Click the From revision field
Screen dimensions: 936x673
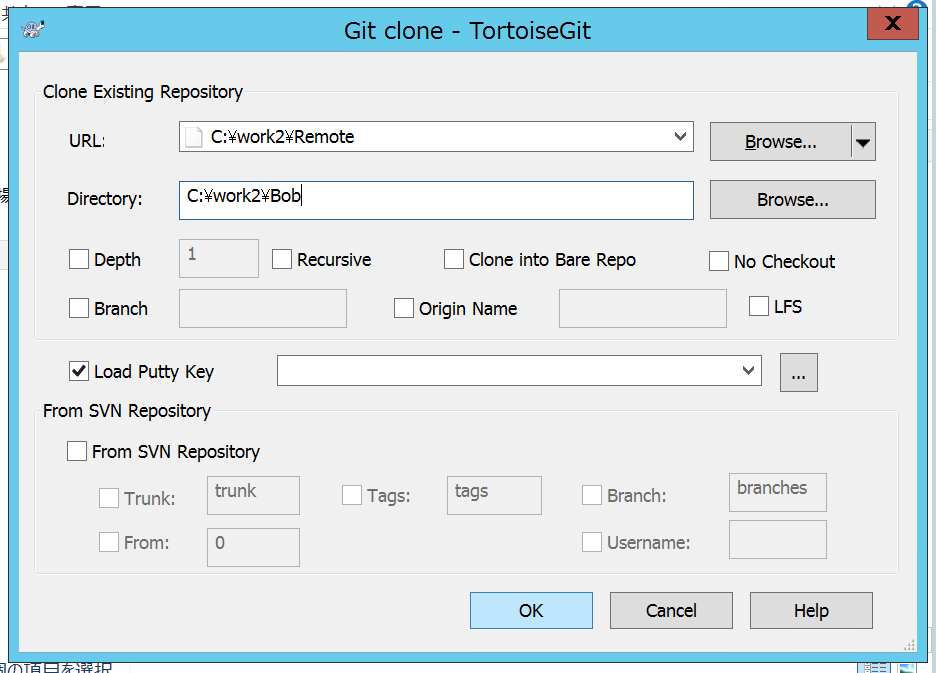click(253, 547)
